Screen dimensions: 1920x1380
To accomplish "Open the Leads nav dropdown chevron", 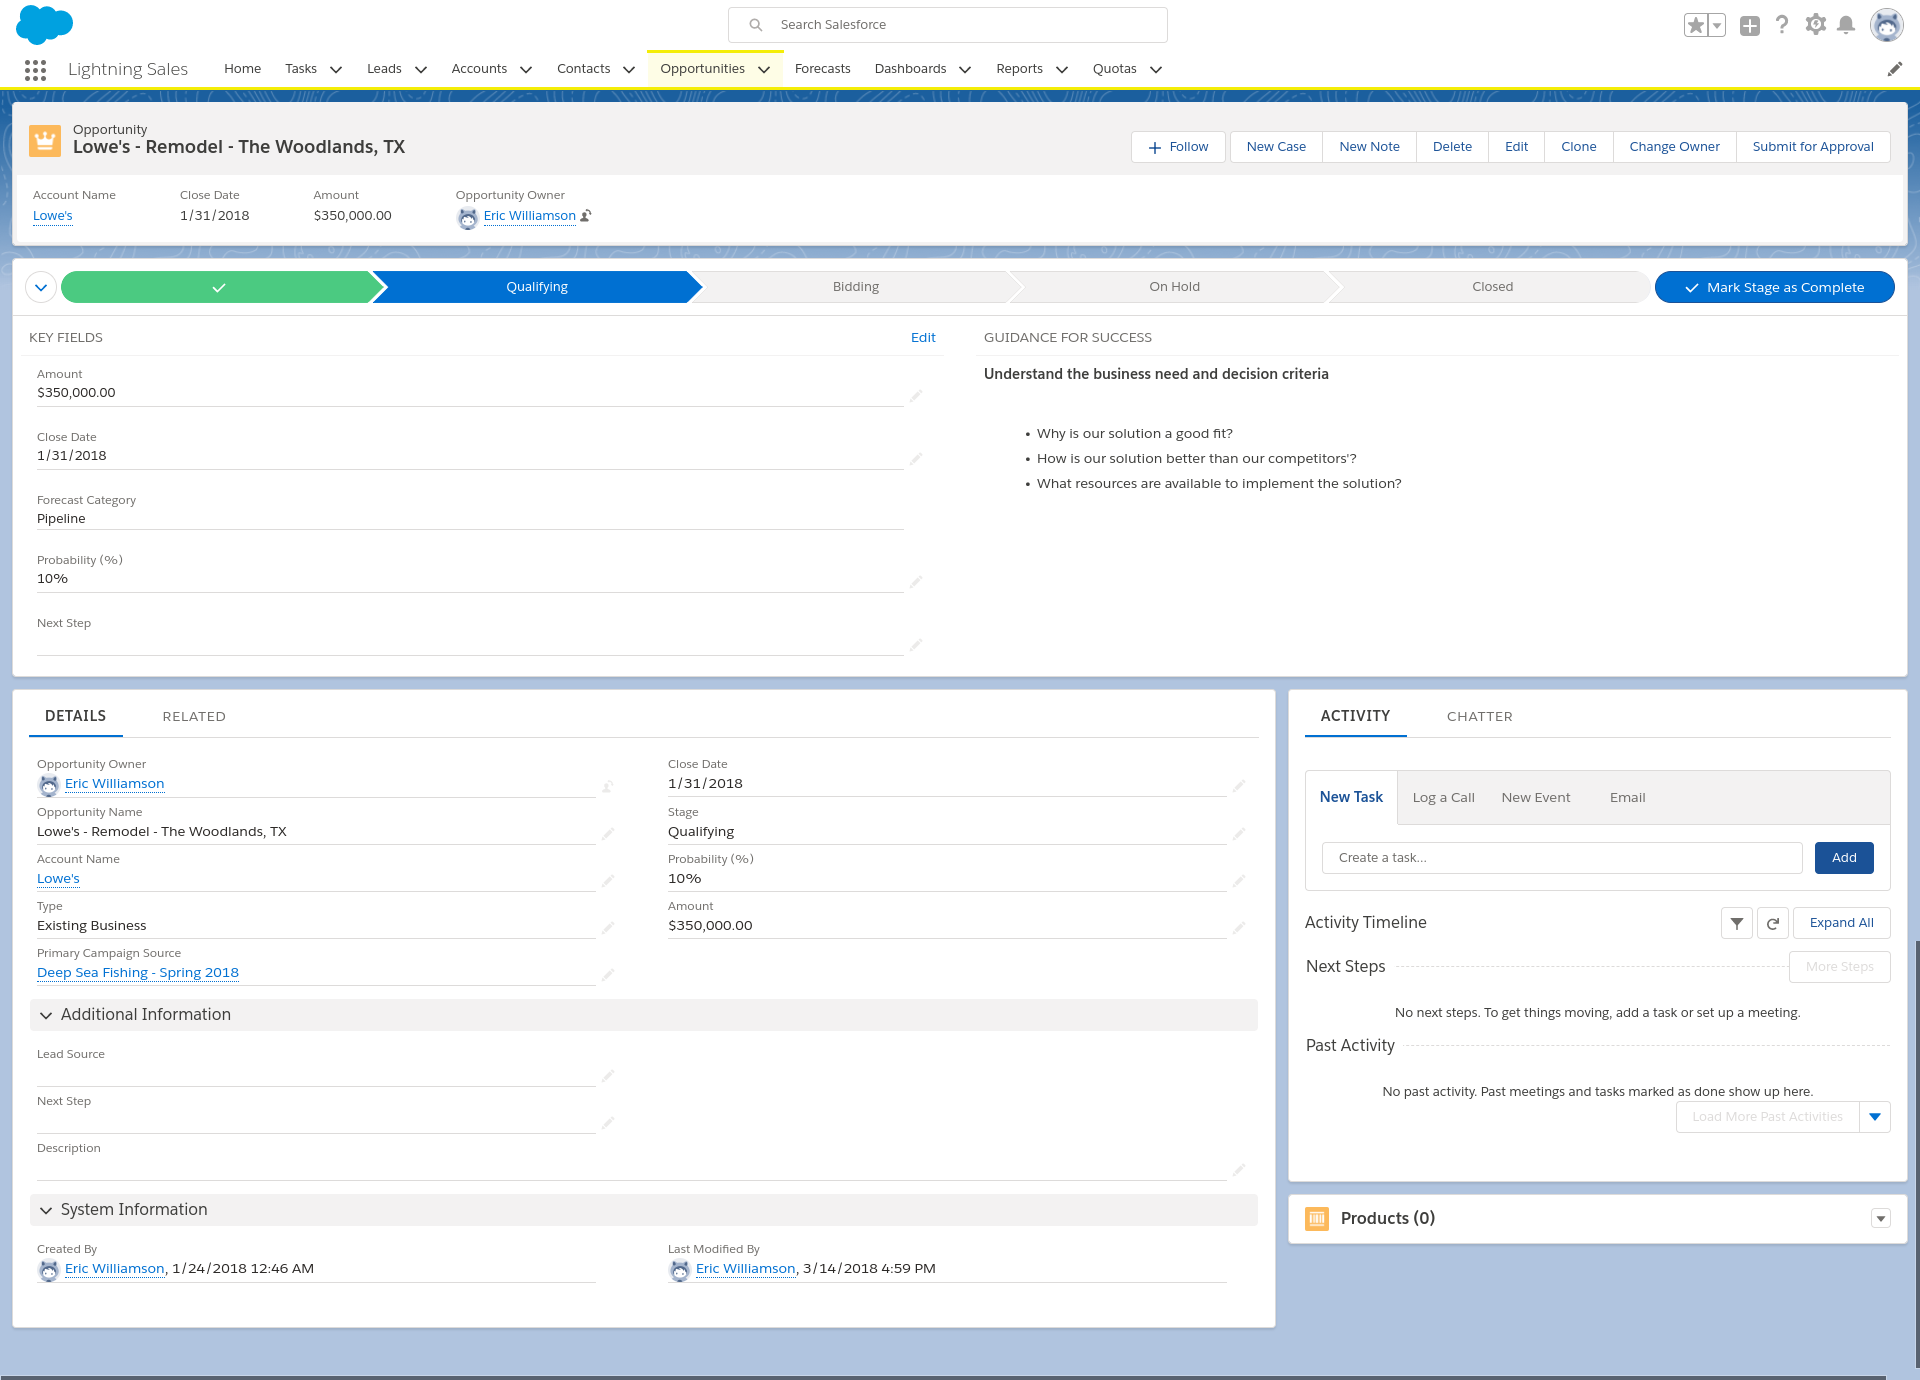I will 421,69.
